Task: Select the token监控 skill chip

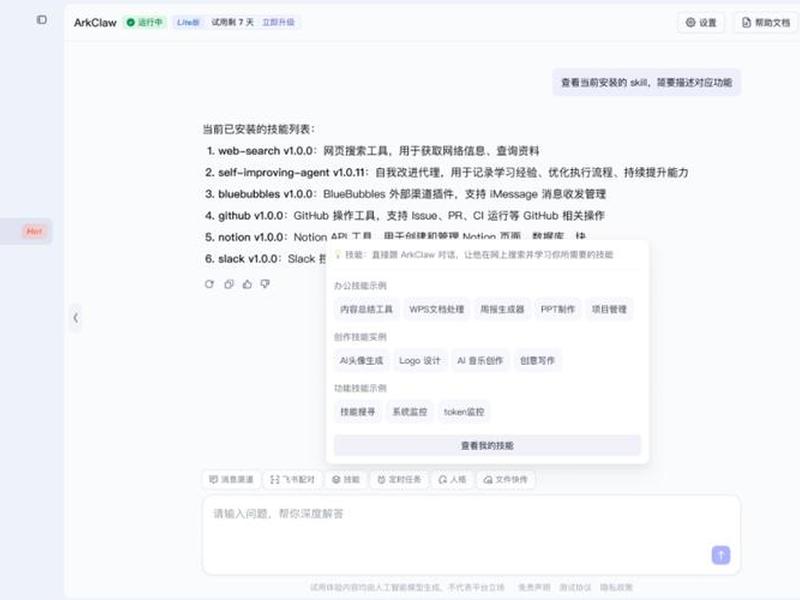Action: [x=464, y=412]
